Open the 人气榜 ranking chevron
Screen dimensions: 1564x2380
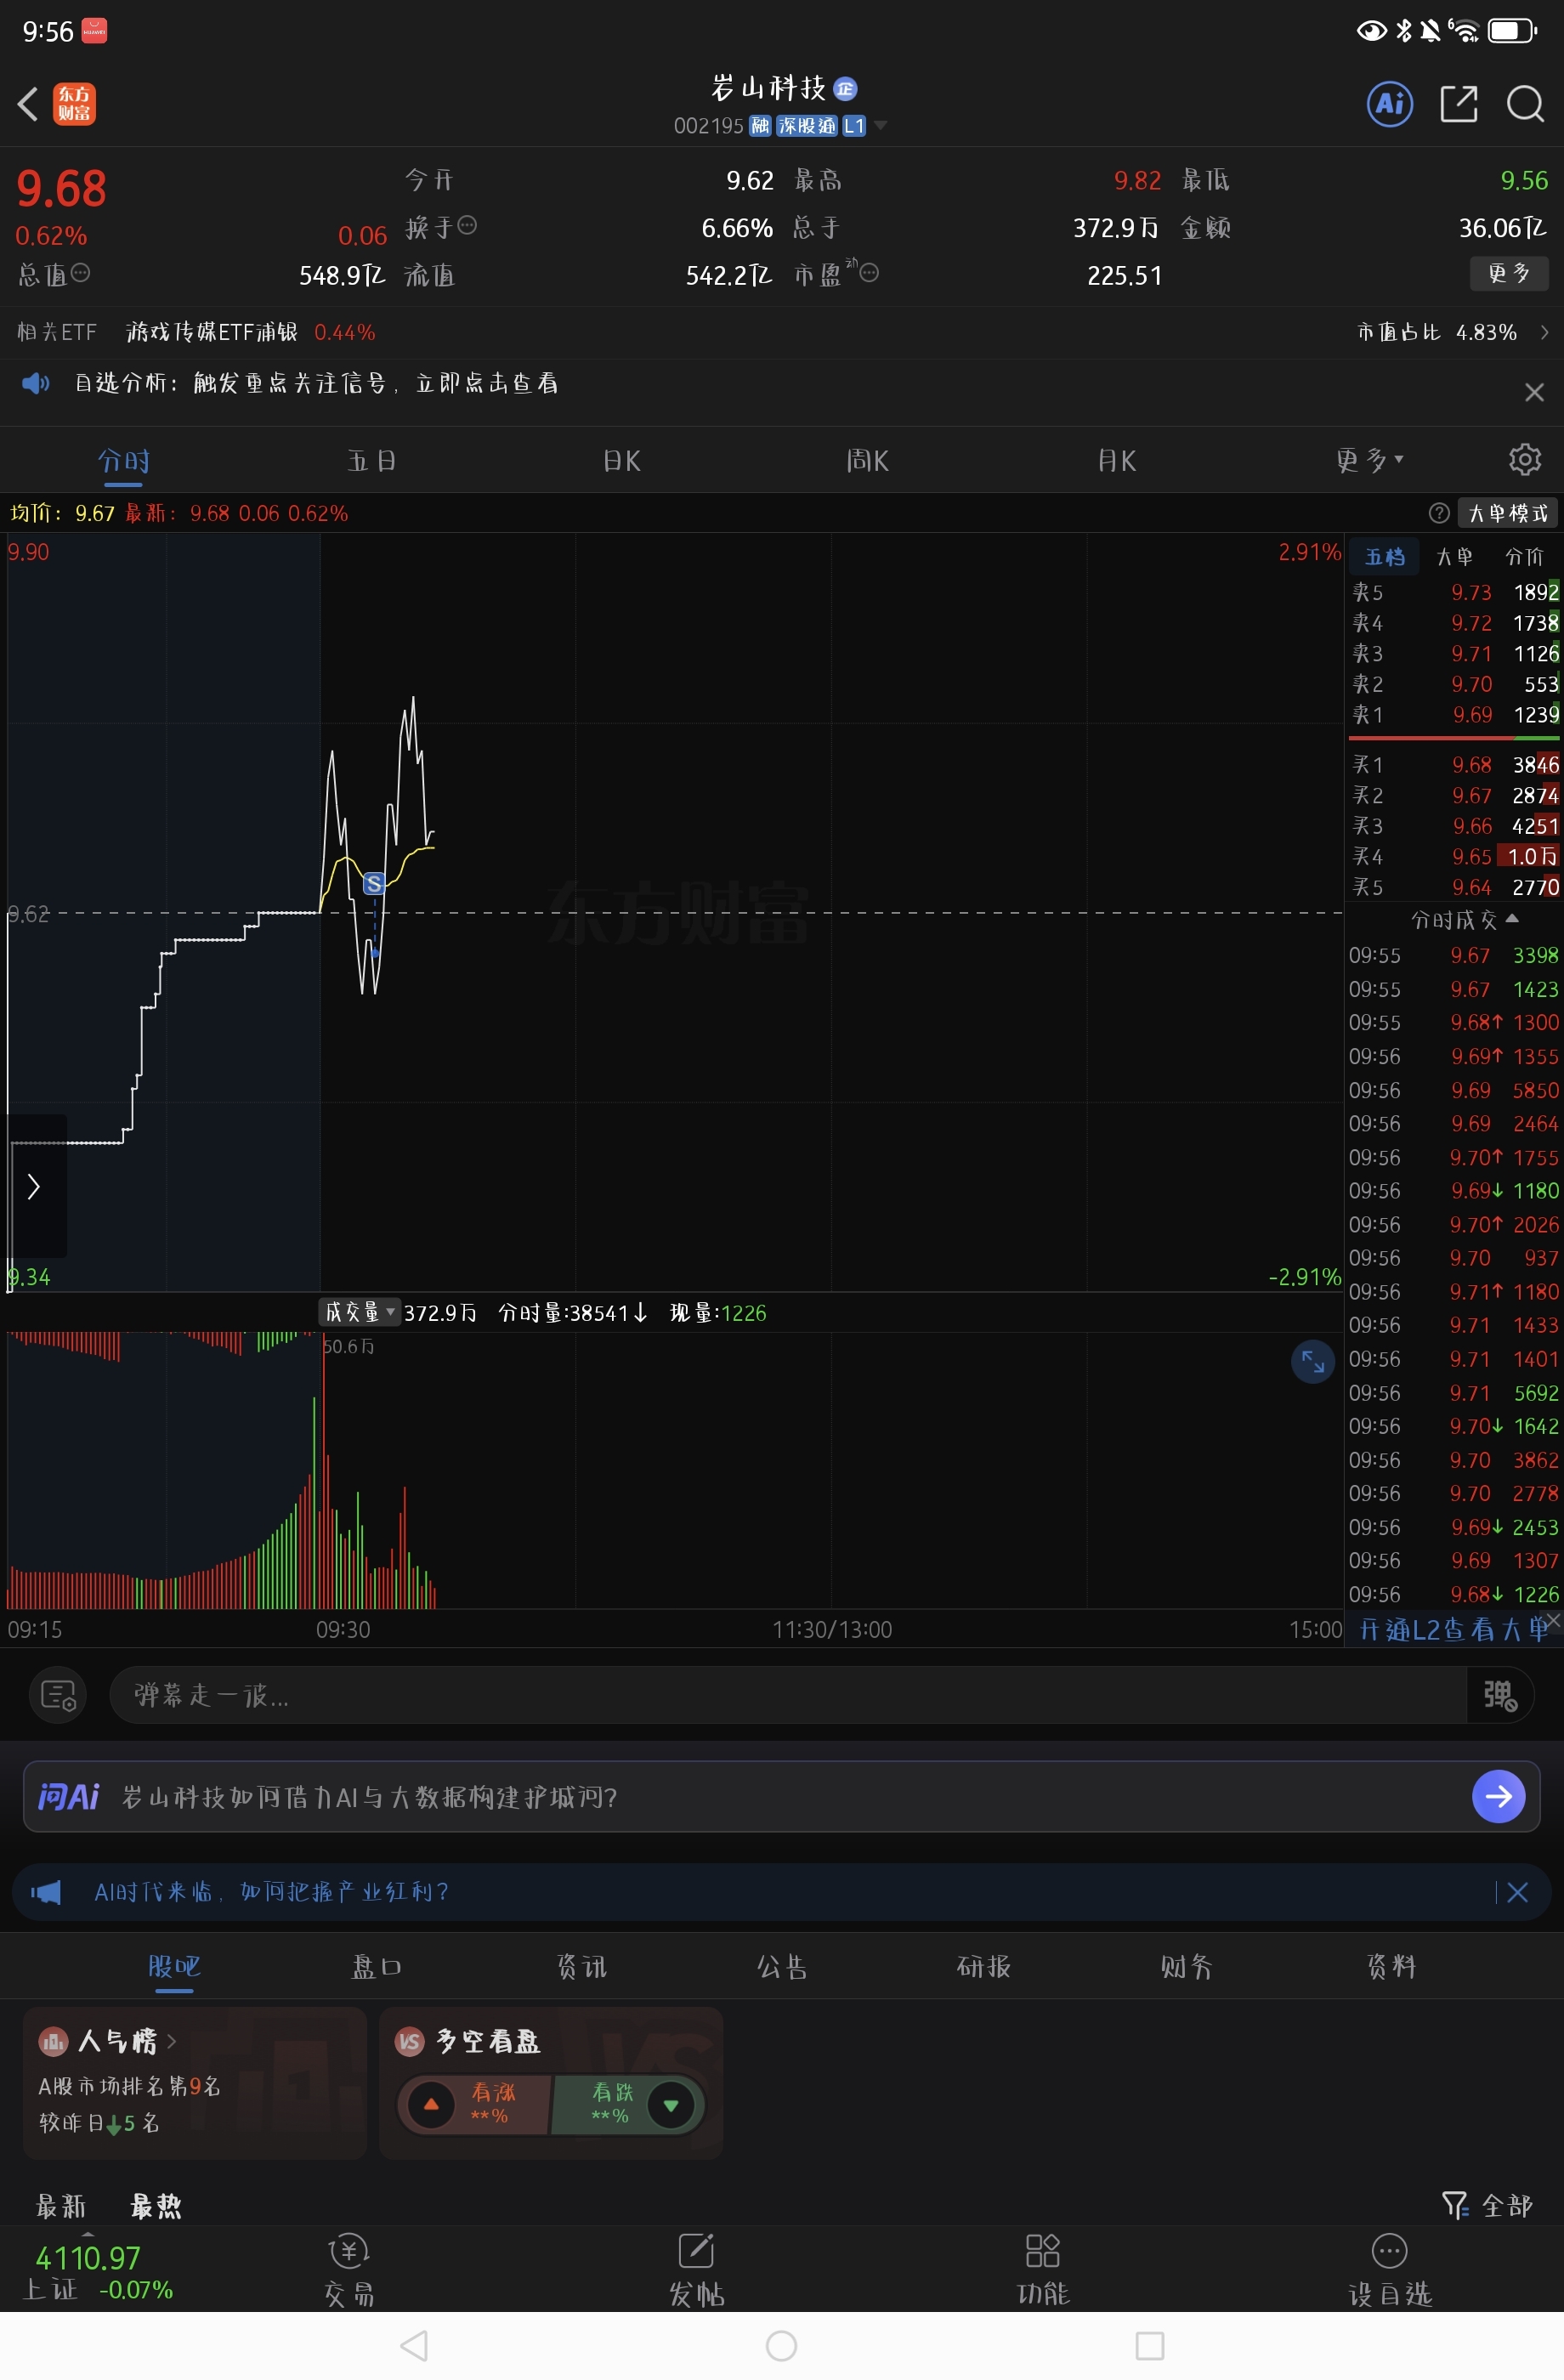pos(171,2041)
